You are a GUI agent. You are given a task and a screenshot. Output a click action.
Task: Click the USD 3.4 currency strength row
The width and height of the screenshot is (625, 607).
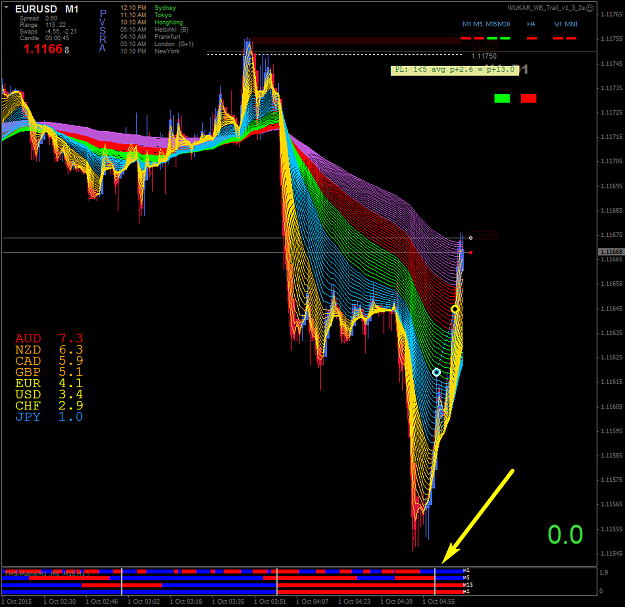49,394
